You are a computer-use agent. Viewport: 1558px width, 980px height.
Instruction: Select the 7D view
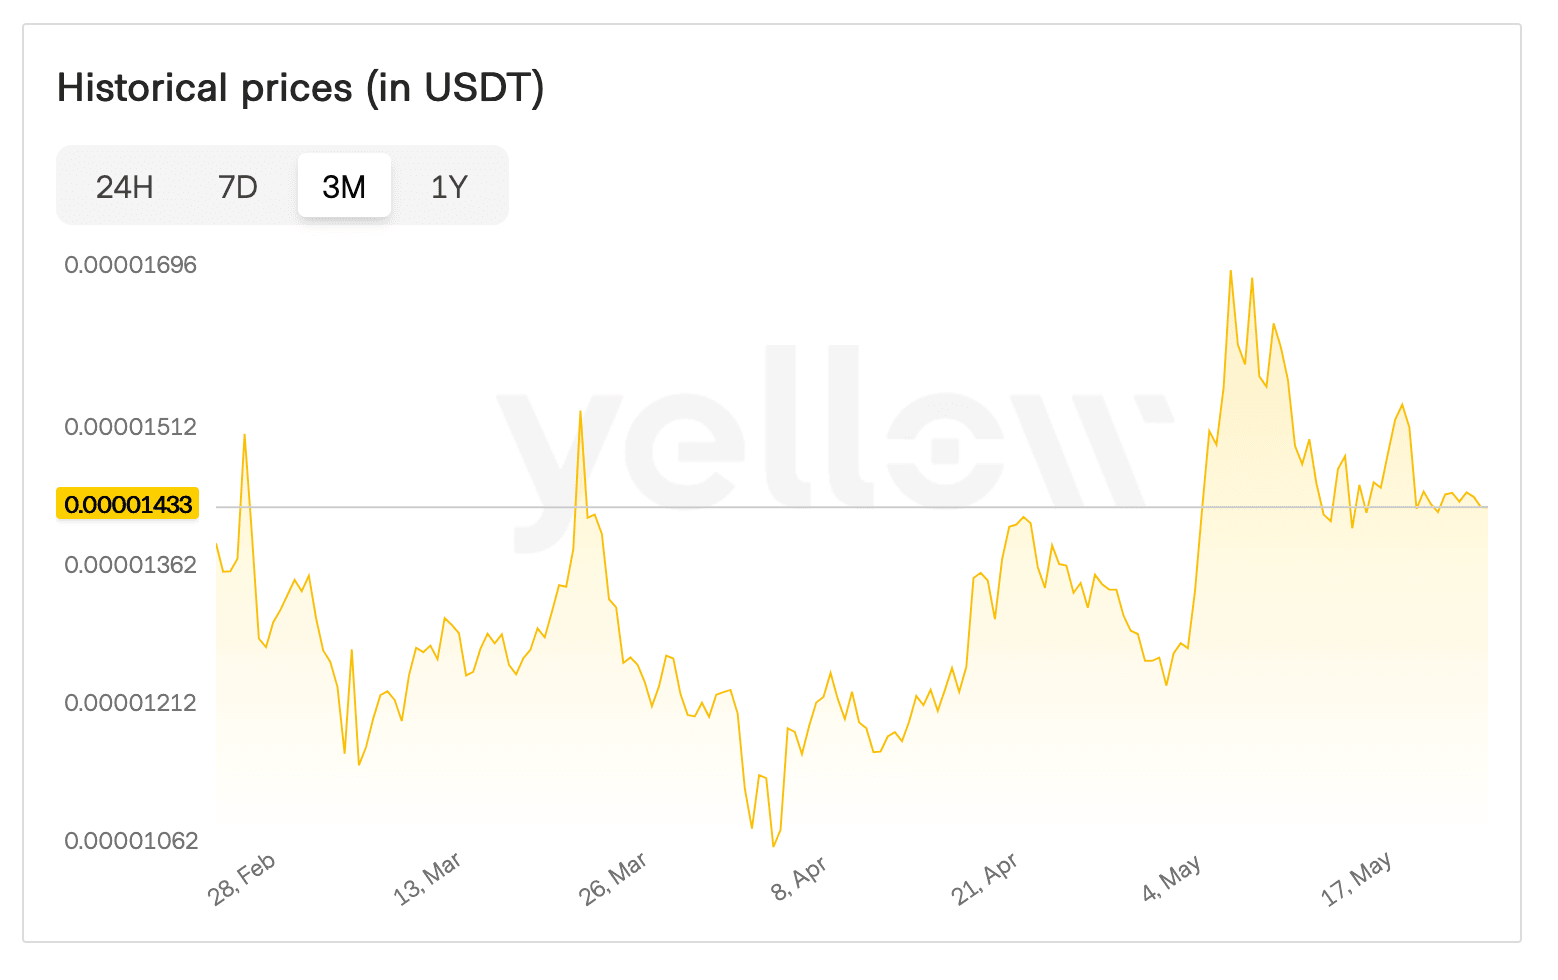[237, 186]
